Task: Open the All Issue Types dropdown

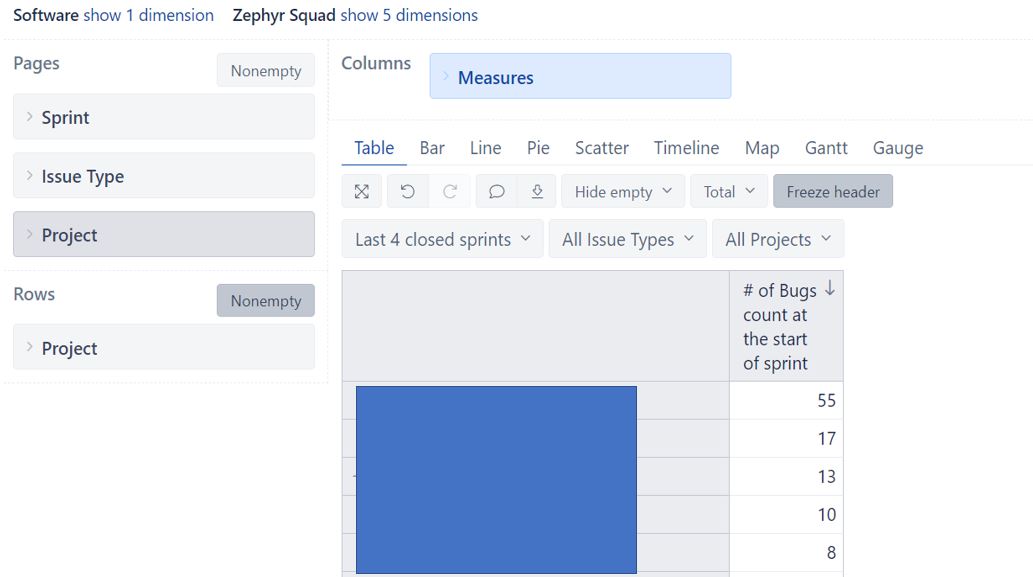Action: tap(627, 239)
